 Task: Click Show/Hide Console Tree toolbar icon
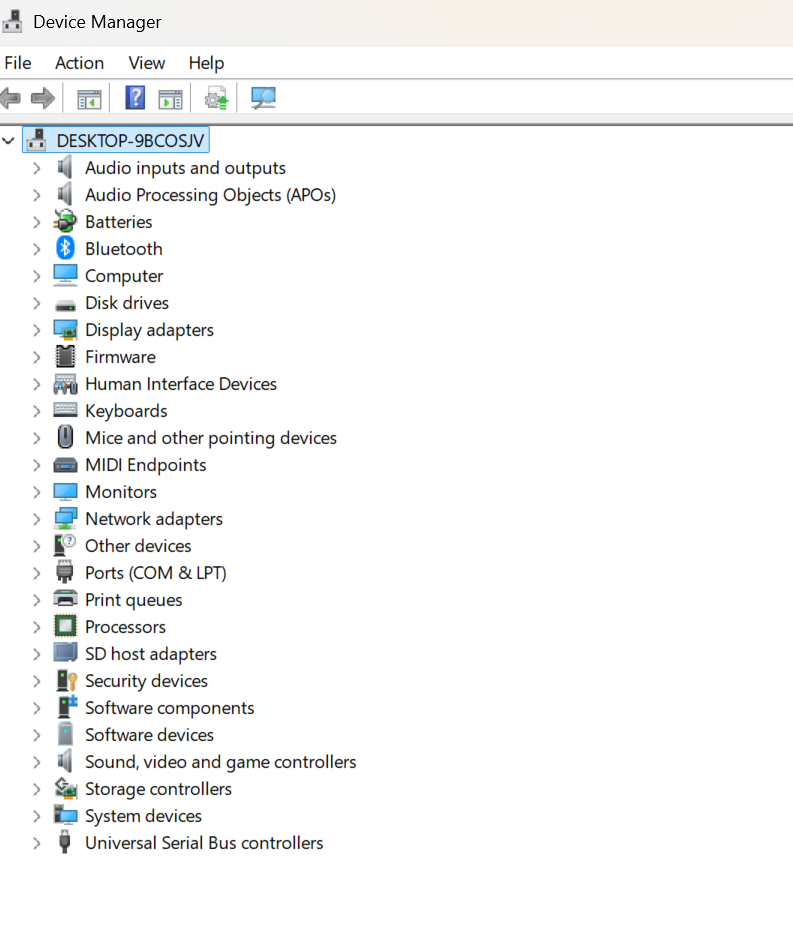pyautogui.click(x=89, y=98)
